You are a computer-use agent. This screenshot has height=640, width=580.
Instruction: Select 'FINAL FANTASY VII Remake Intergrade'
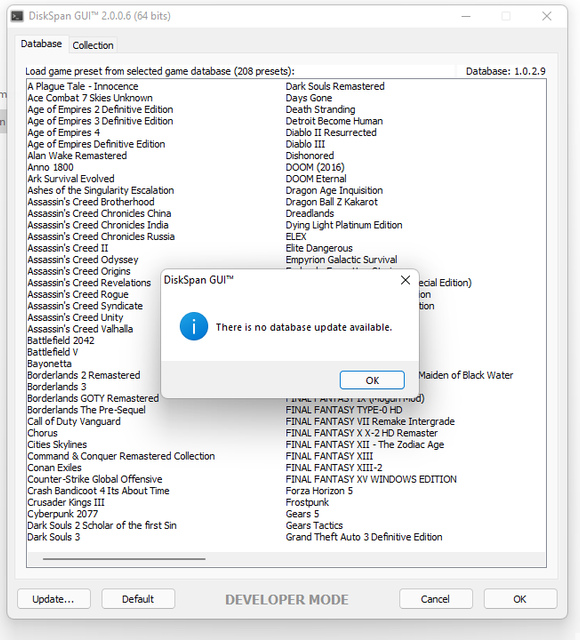[x=370, y=422]
